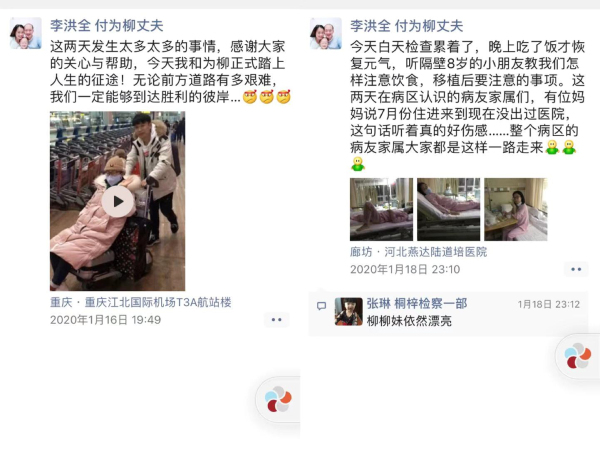The height and width of the screenshot is (449, 600).
Task: Tap the 2020年1月16日 19:49 timestamp
Action: coord(105,320)
